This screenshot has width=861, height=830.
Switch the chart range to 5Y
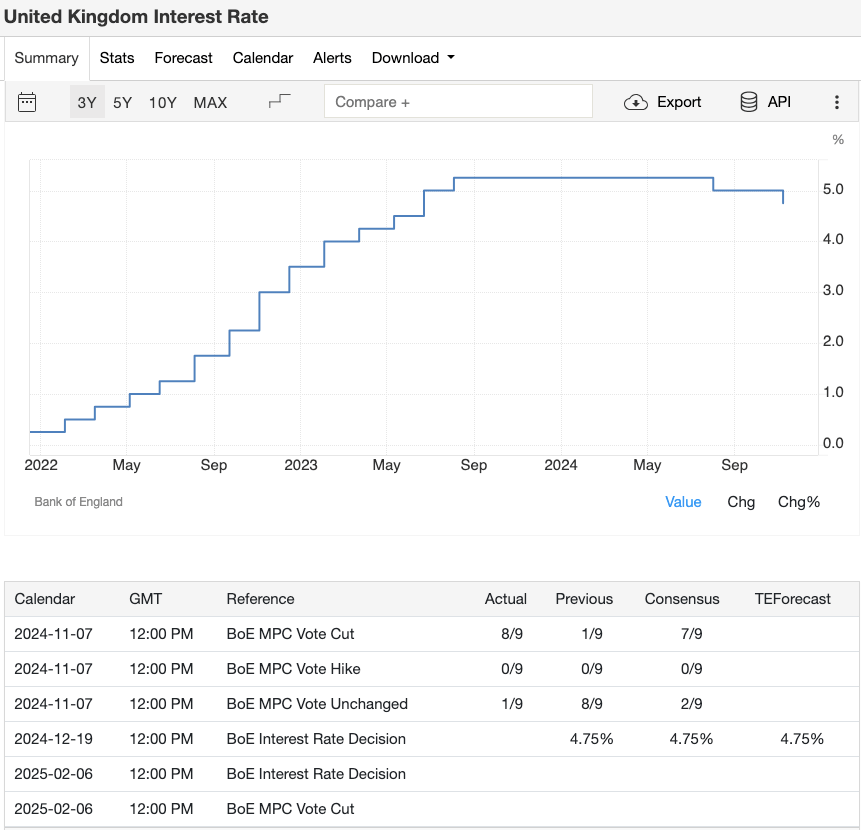click(x=121, y=101)
